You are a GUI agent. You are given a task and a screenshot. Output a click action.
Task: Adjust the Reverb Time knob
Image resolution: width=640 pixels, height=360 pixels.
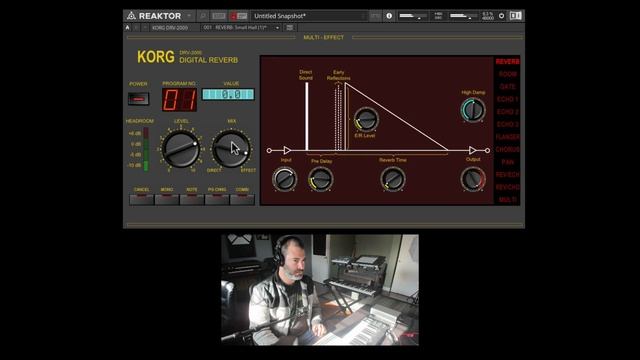click(x=393, y=179)
